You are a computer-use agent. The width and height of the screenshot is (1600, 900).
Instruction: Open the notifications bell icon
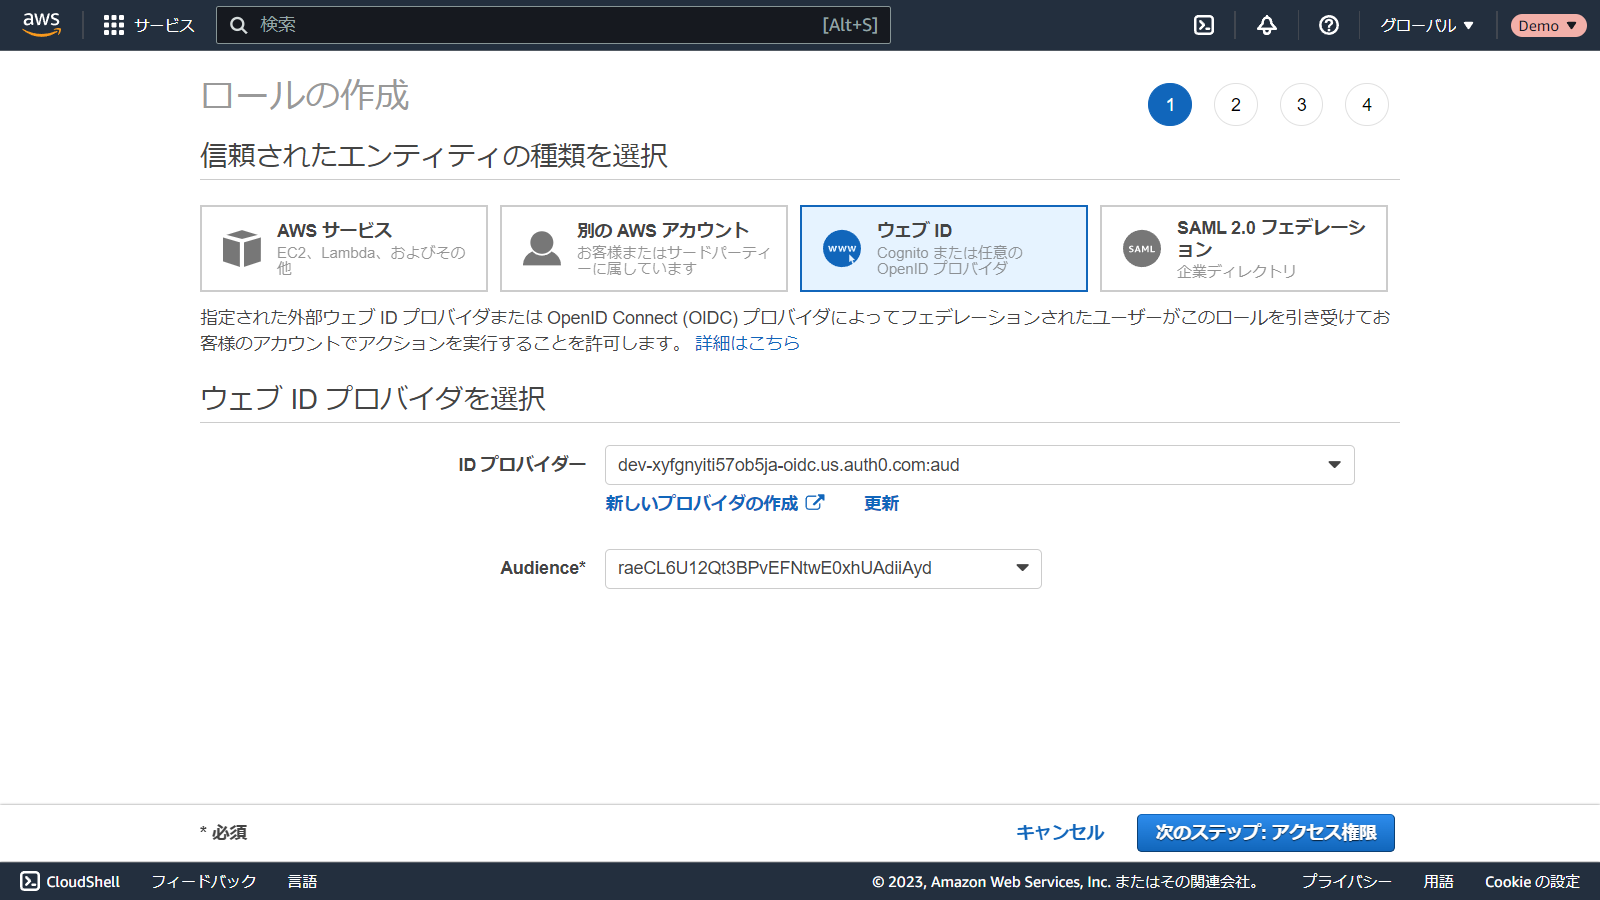tap(1266, 25)
